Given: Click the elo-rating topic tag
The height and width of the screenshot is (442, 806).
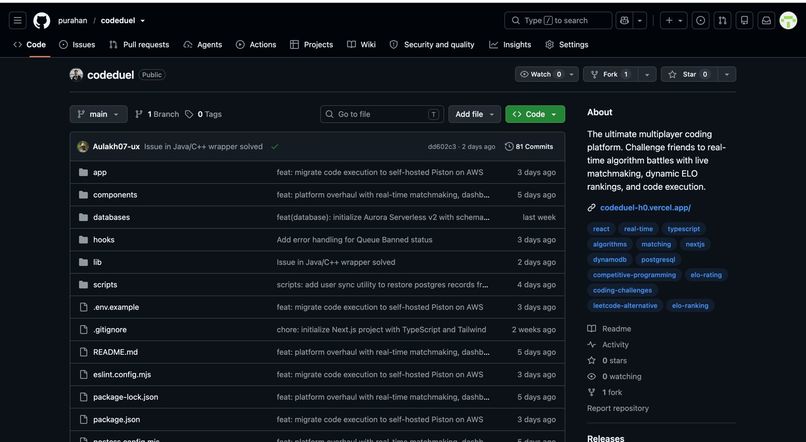Looking at the screenshot, I should [x=706, y=275].
